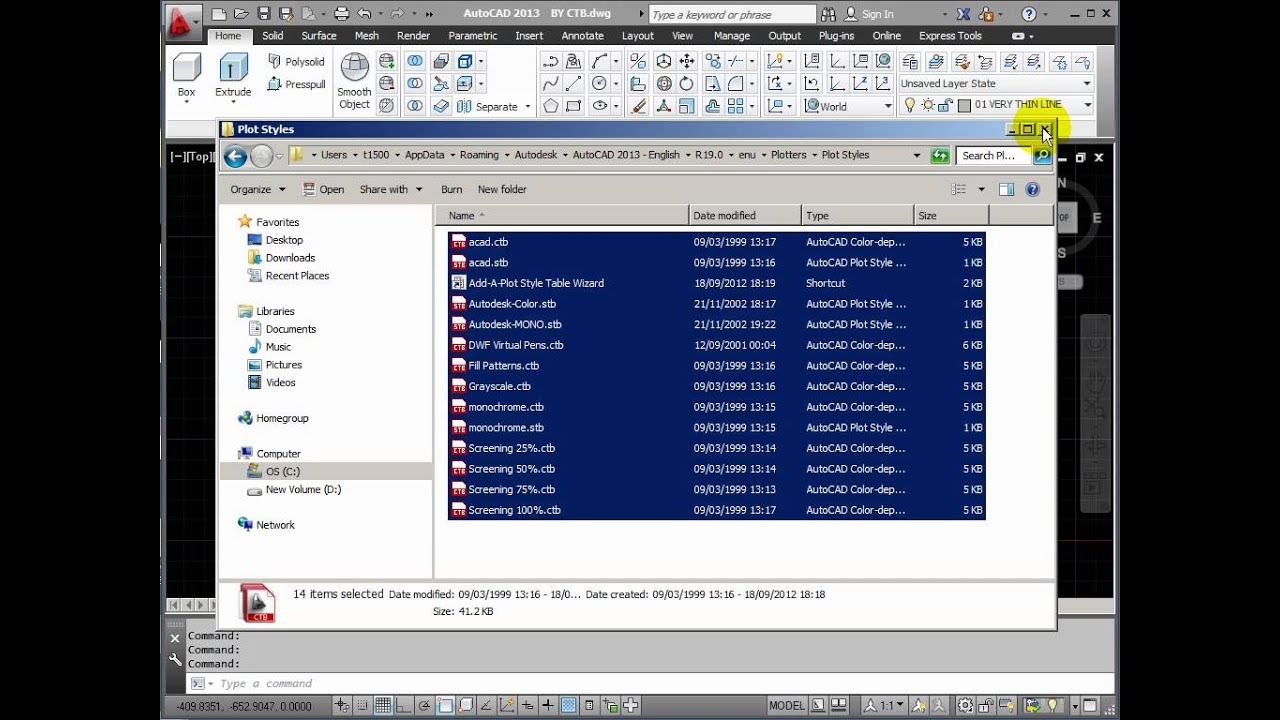Switch to the Output ribbon tab

[x=784, y=36]
